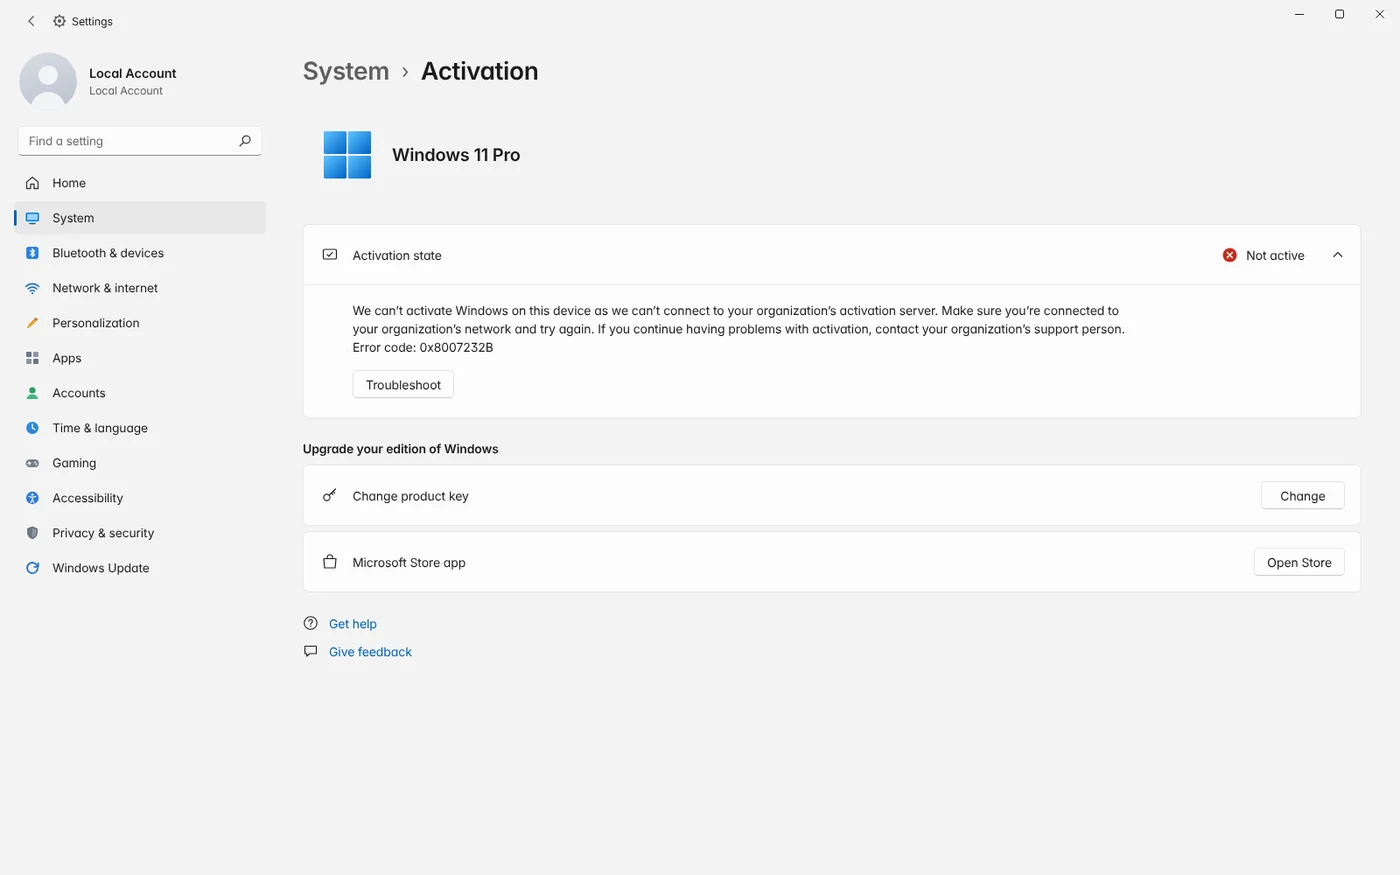Click System in the breadcrumb

(346, 71)
